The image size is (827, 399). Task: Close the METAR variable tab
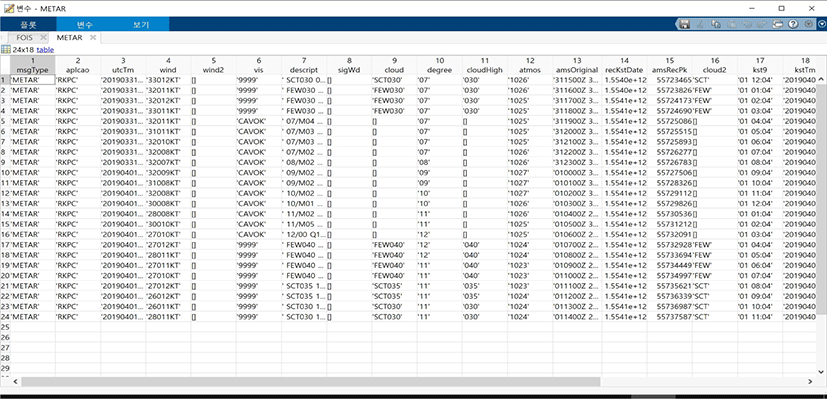93,37
